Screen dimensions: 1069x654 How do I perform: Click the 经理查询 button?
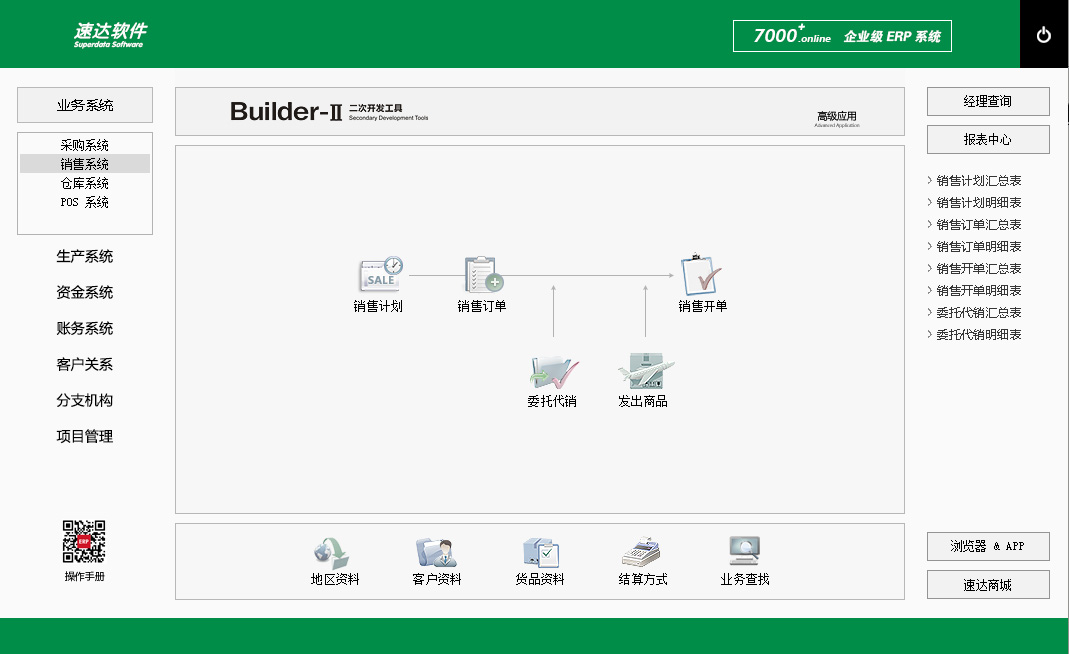(988, 102)
